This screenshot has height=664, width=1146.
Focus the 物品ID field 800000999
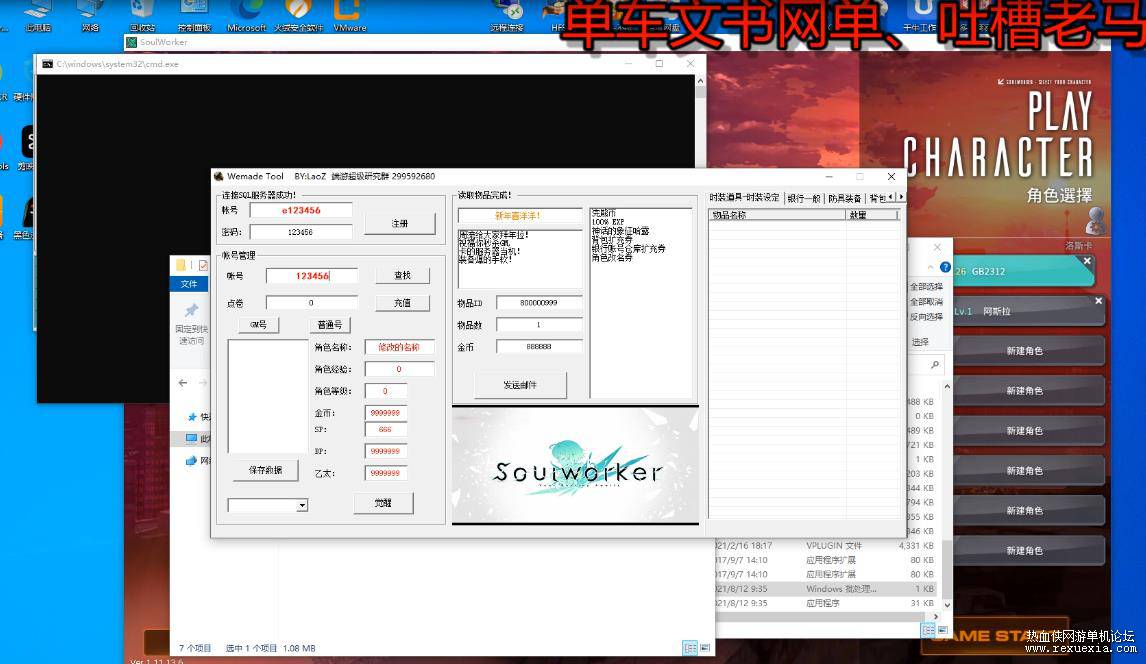(539, 302)
